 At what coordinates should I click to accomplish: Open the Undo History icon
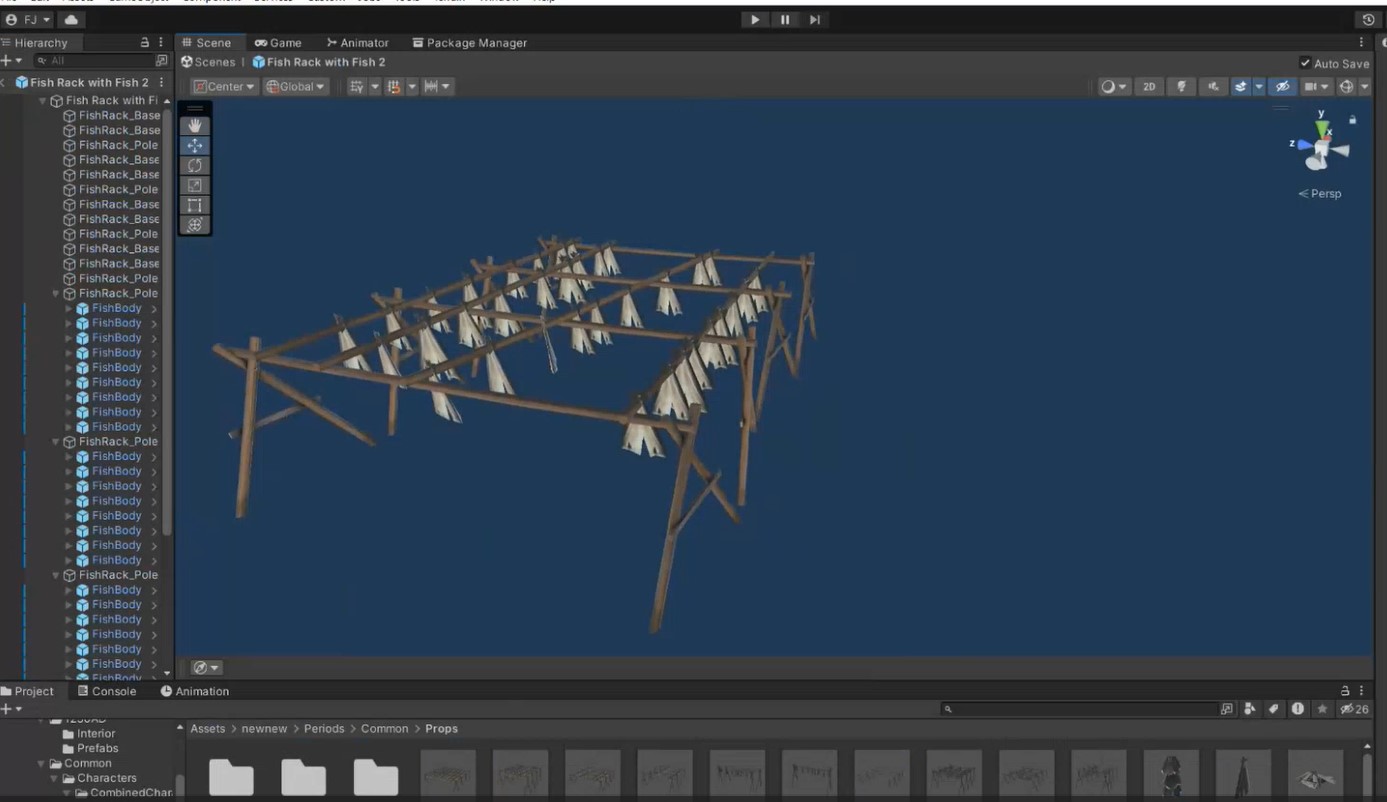[1369, 20]
